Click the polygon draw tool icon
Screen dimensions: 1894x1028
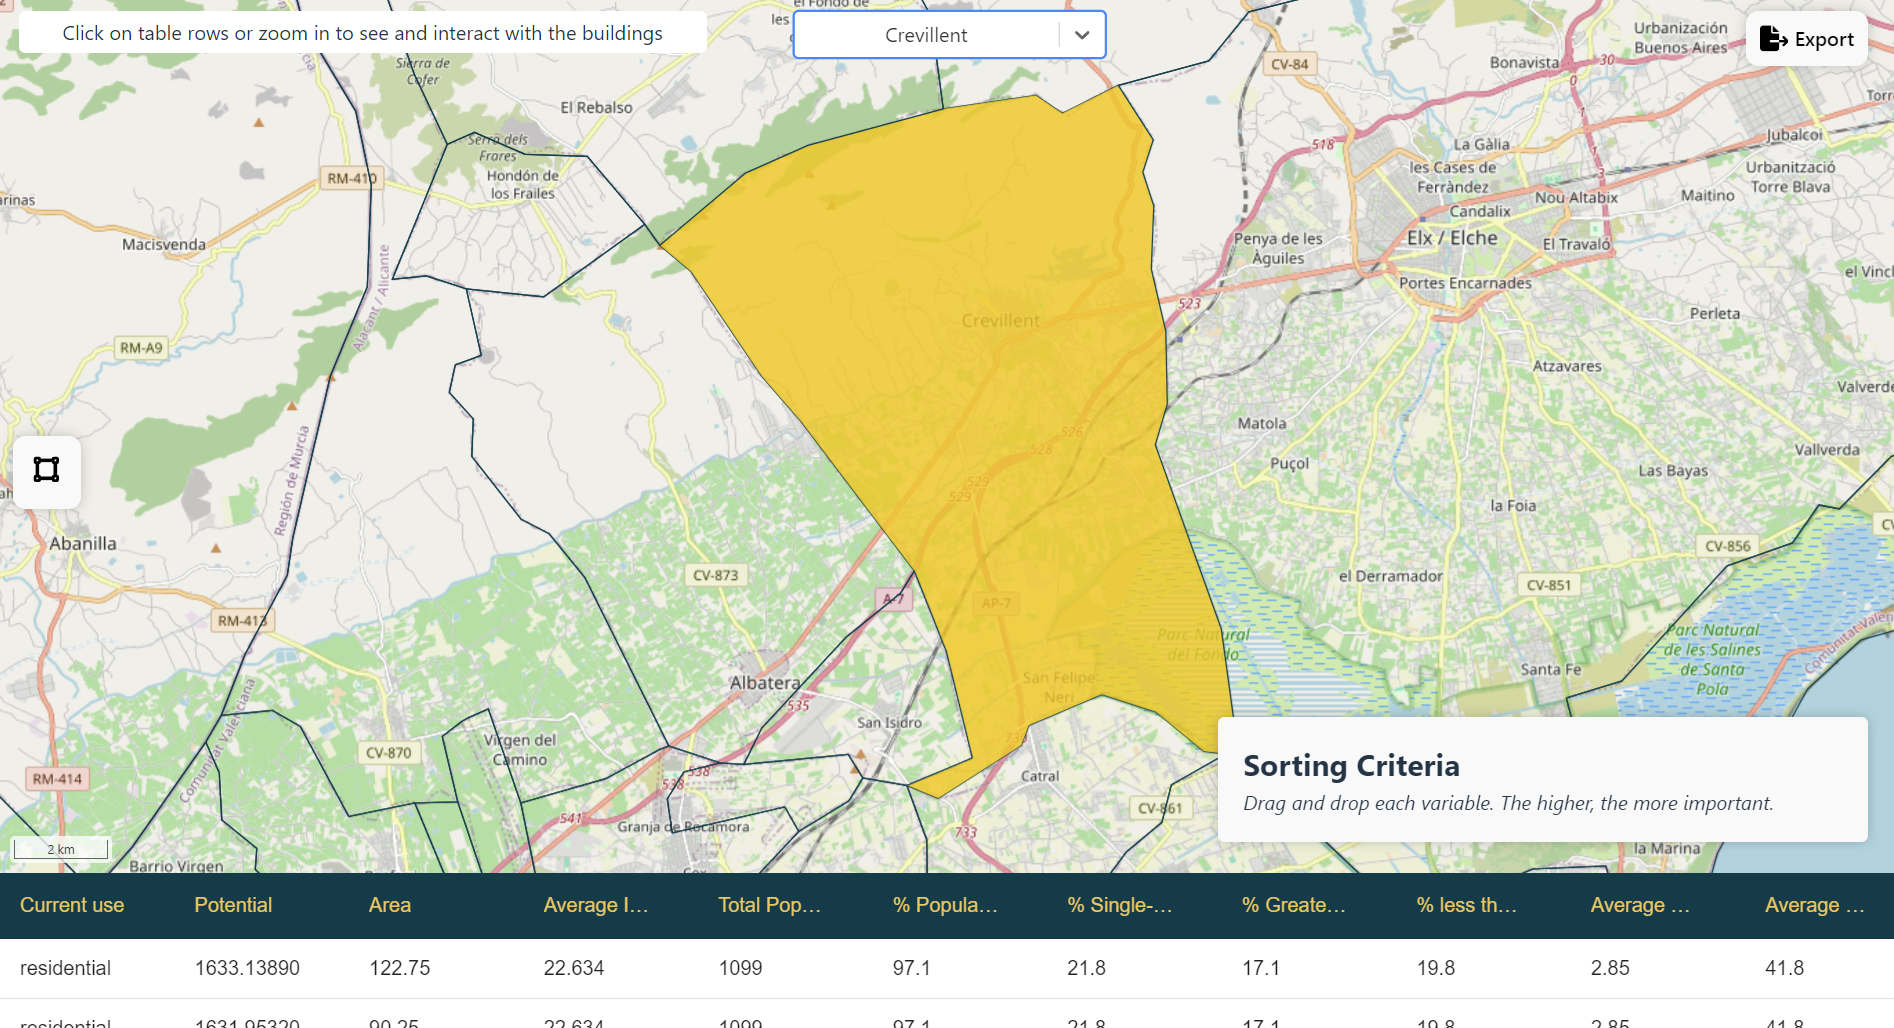pos(47,470)
